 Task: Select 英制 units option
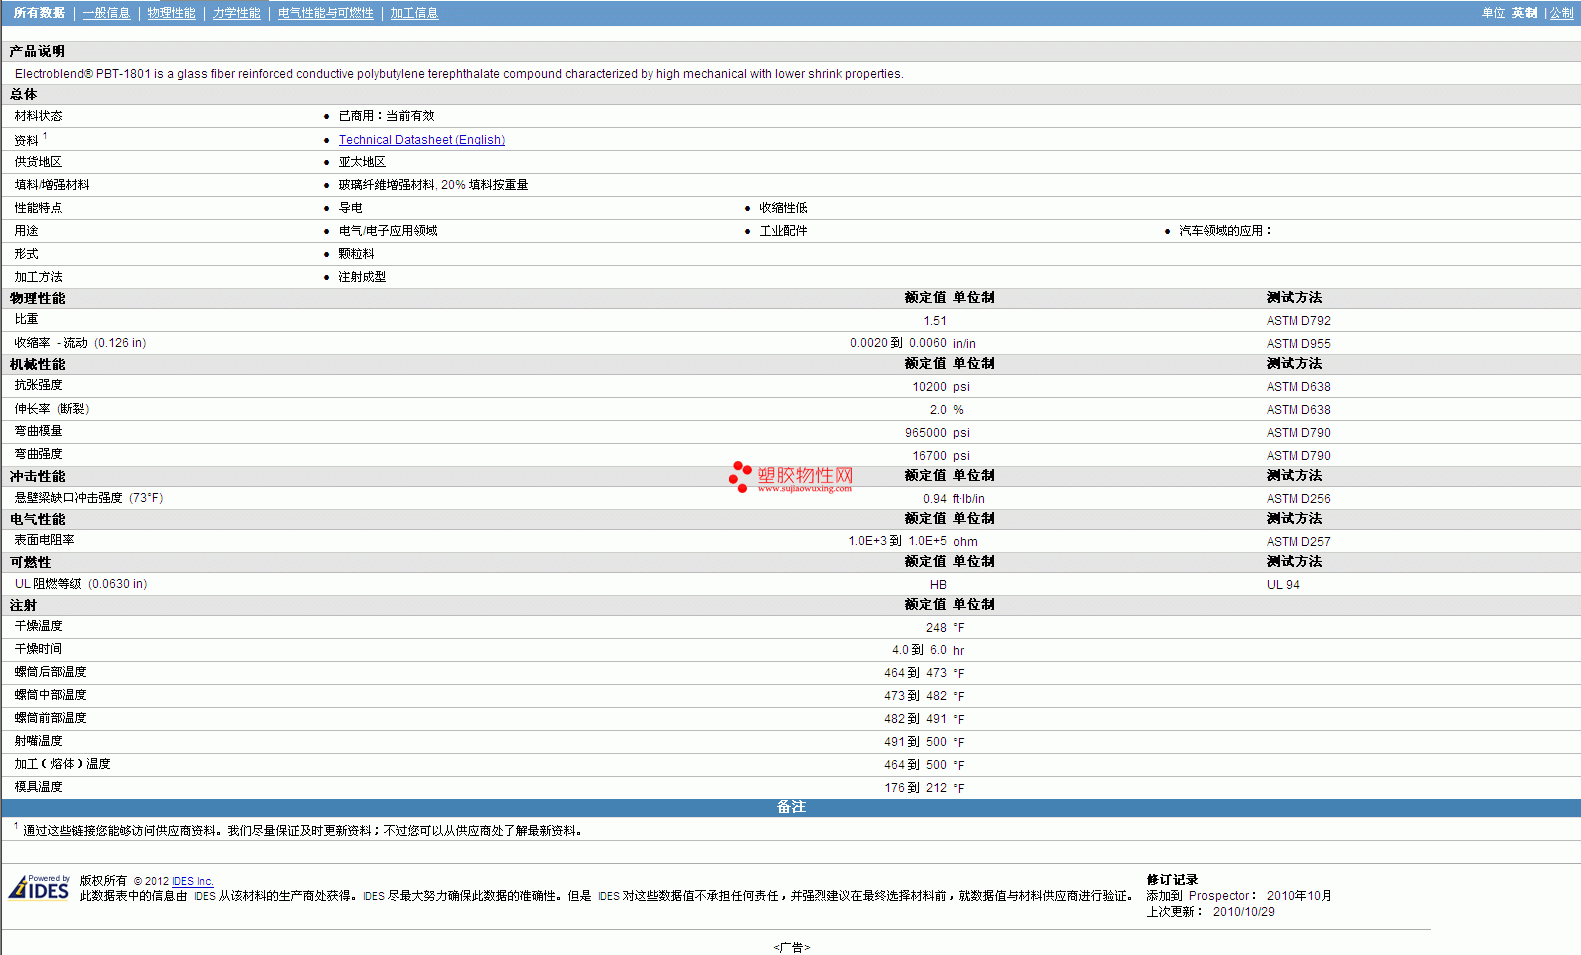(x=1524, y=13)
